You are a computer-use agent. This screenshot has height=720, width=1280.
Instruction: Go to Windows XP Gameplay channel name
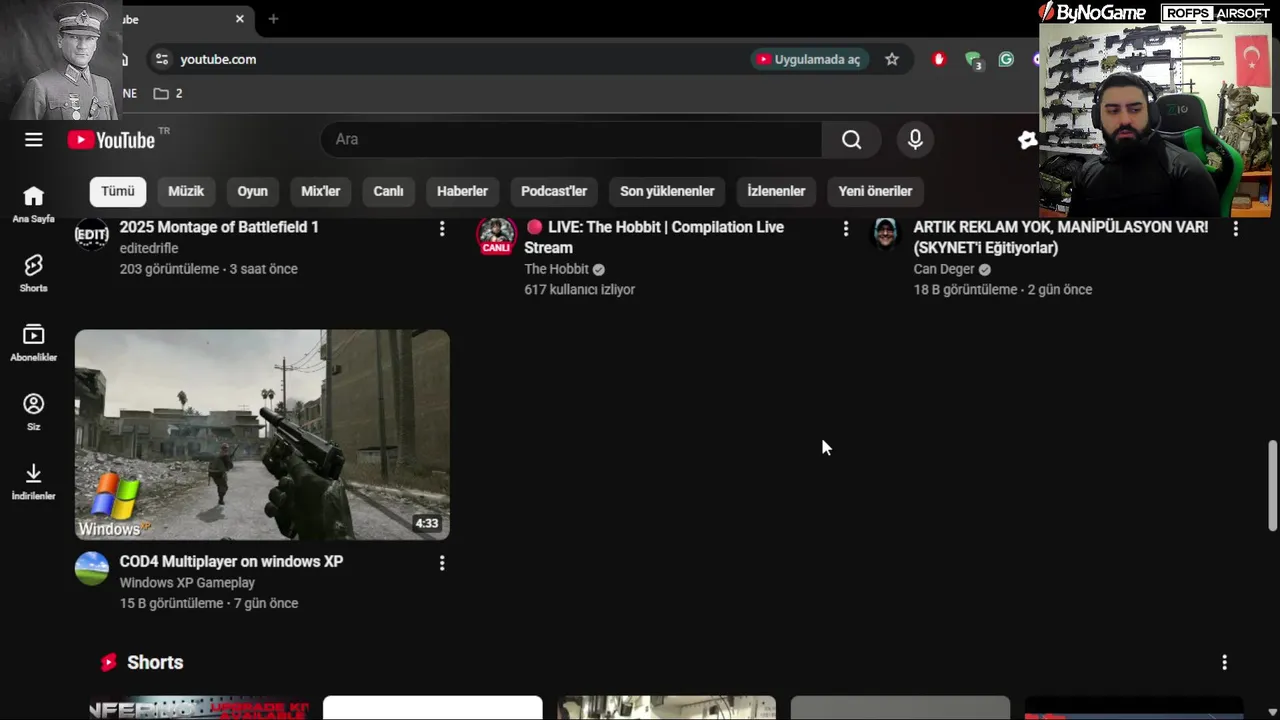(x=187, y=582)
